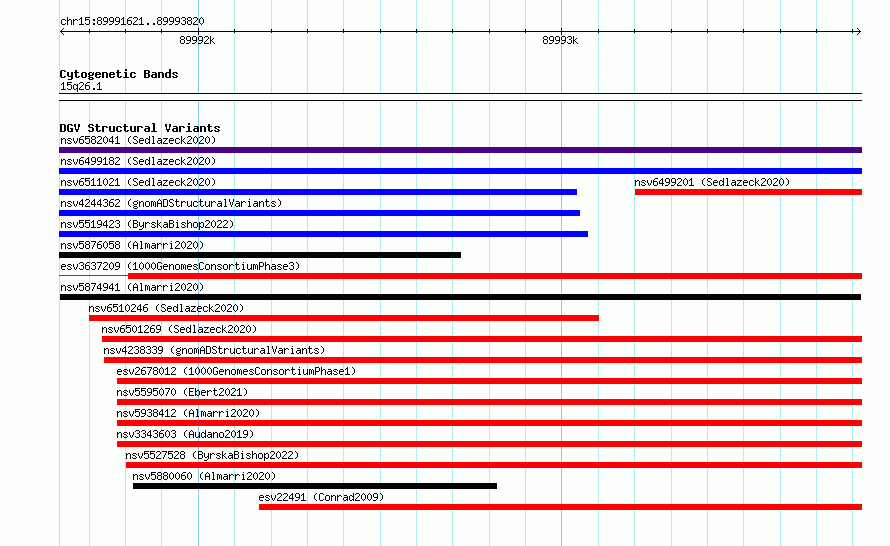Click the nsv6582041 (Sedlazeck2020) label
The height and width of the screenshot is (546, 890).
138,140
